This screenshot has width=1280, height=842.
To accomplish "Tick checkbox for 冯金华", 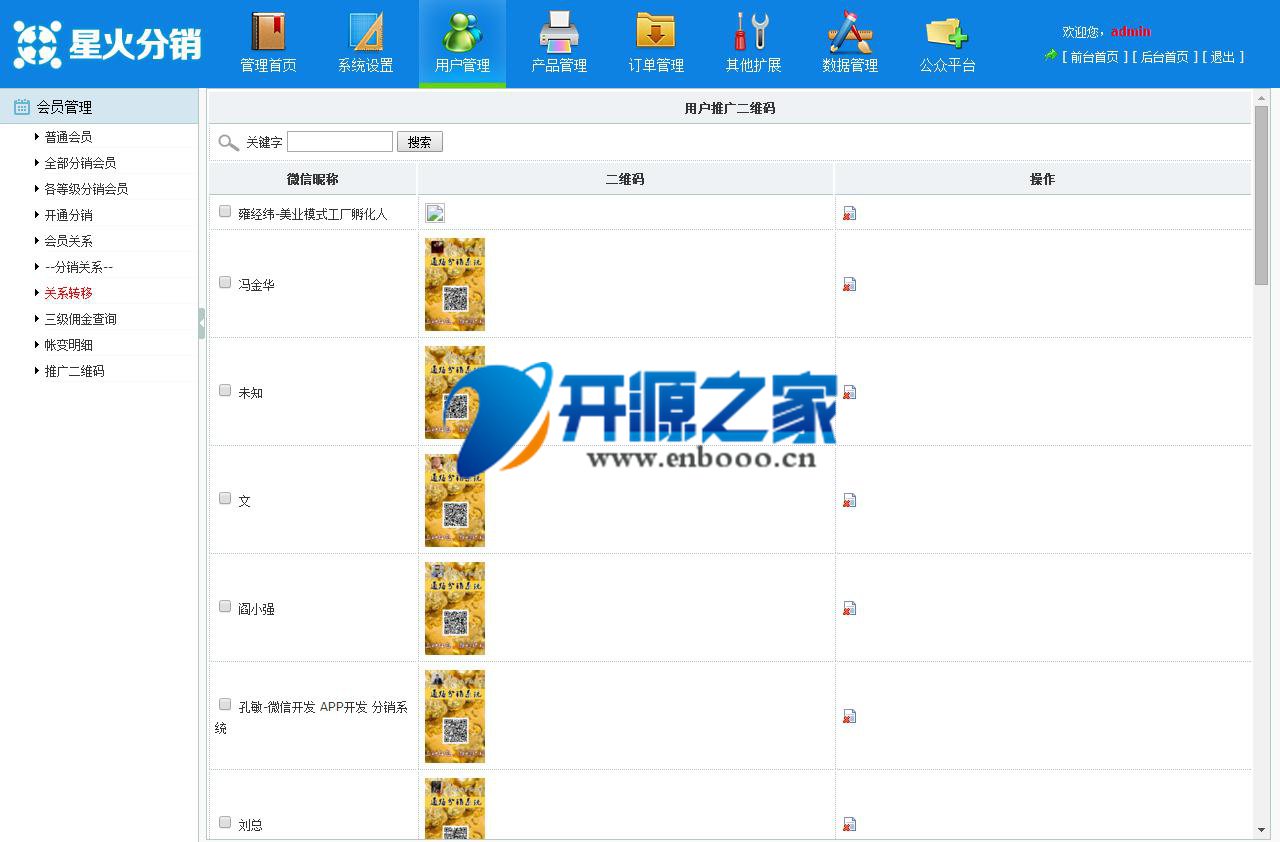I will (225, 283).
